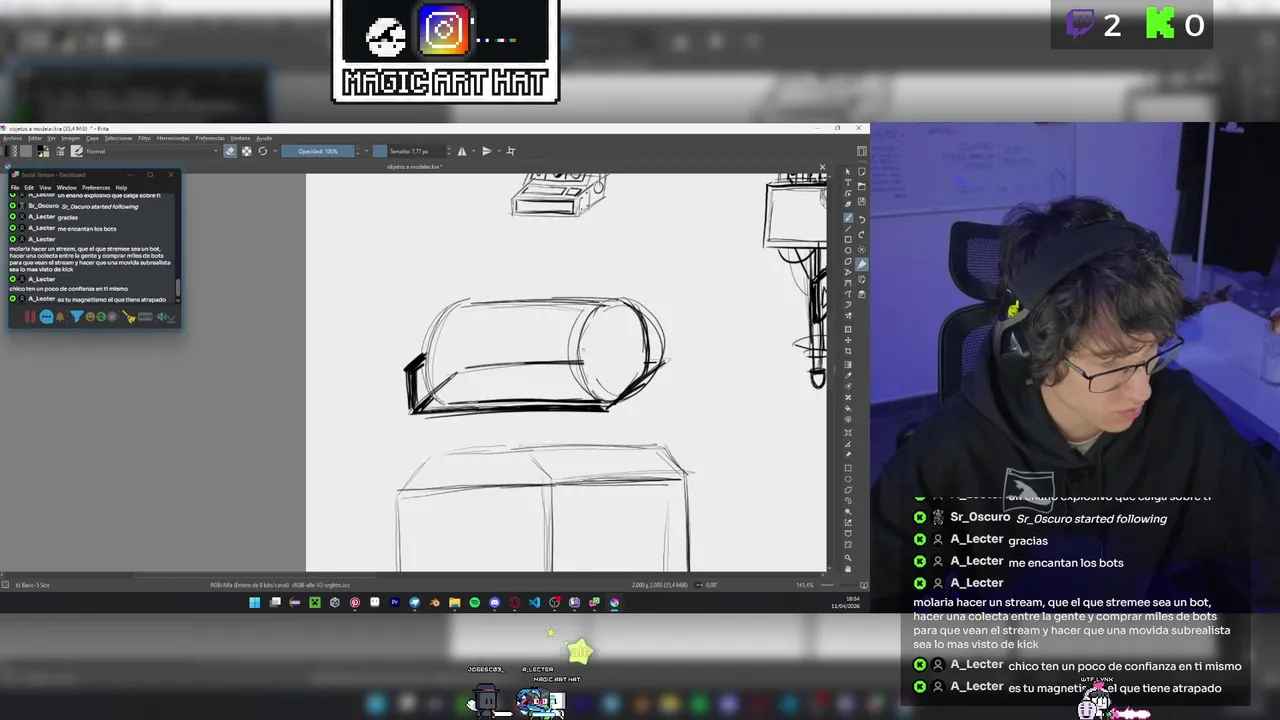Open Krita Seleccionar menu
Screen dimensions: 1280x720
click(118, 138)
